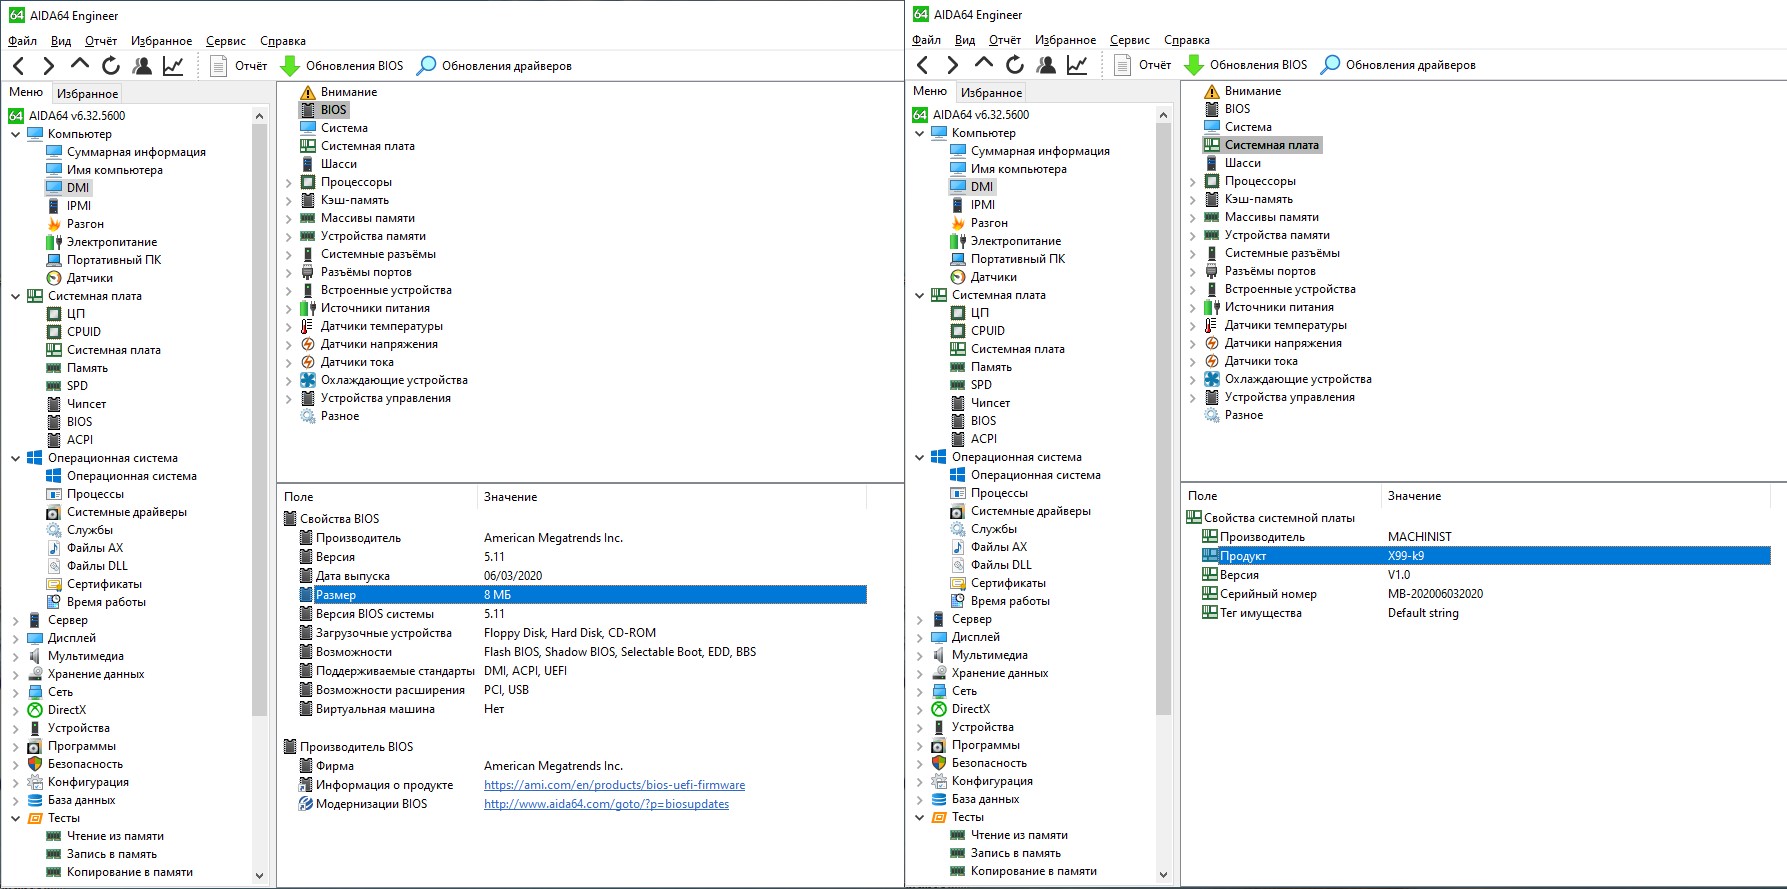
Task: Expand Мультимедиа node in left window tree
Action: tap(15, 656)
